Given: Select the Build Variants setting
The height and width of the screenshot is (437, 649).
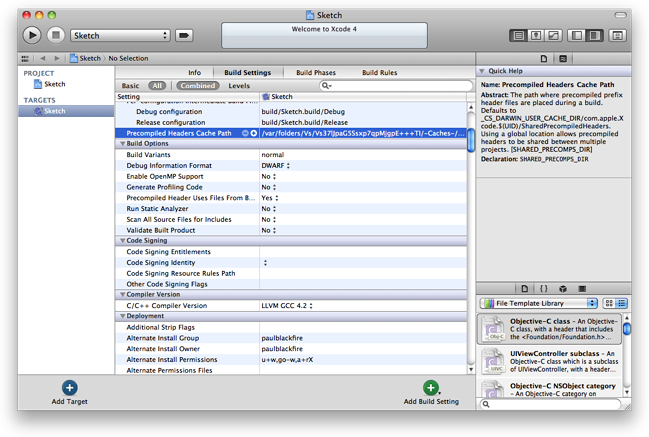Looking at the screenshot, I should coord(291,155).
